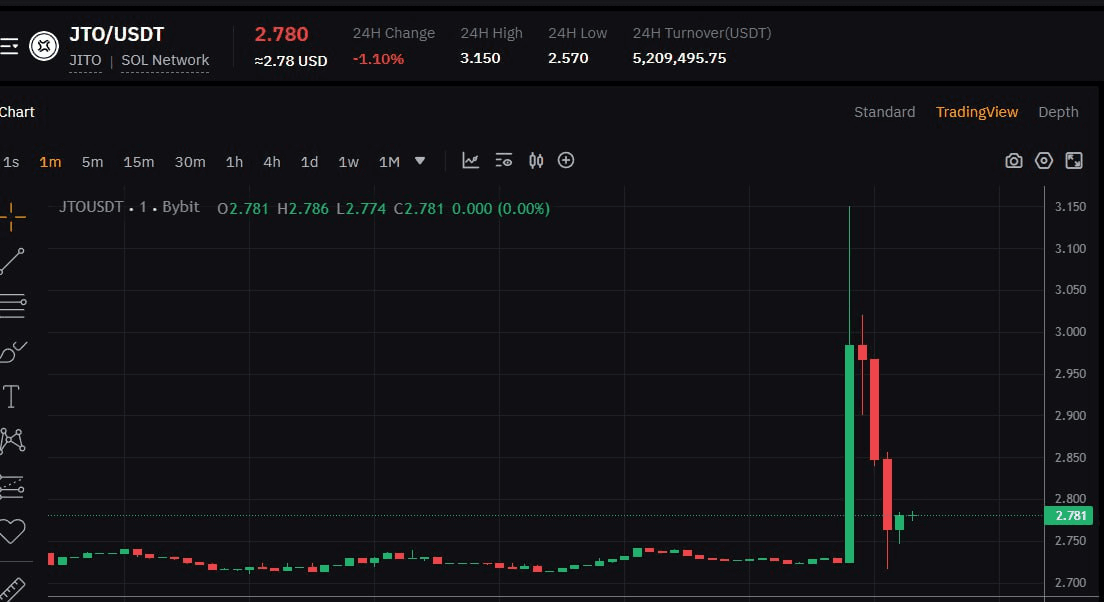
Task: Select the XABCD pattern tool
Action: 13,441
